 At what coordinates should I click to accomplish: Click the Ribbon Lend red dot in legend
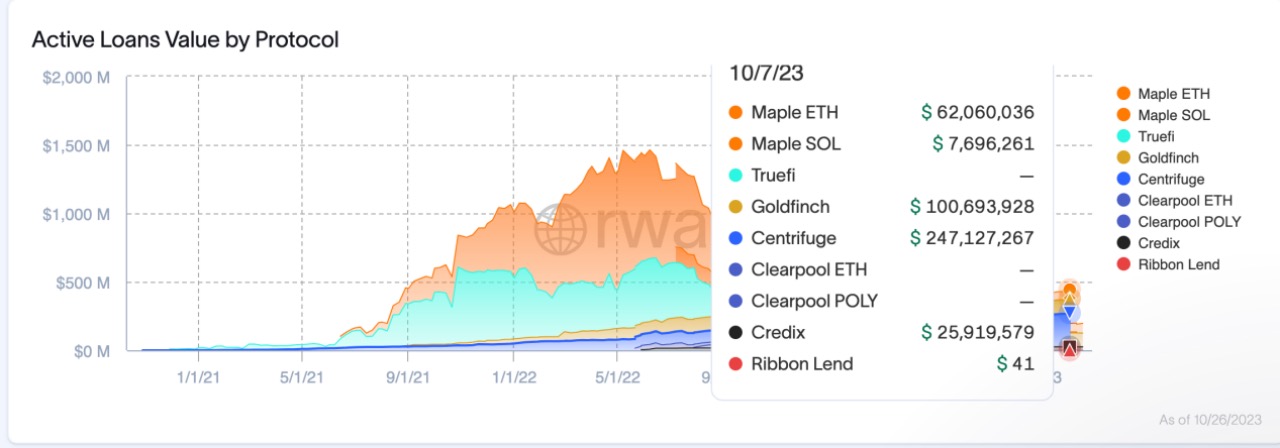pyautogui.click(x=1124, y=264)
